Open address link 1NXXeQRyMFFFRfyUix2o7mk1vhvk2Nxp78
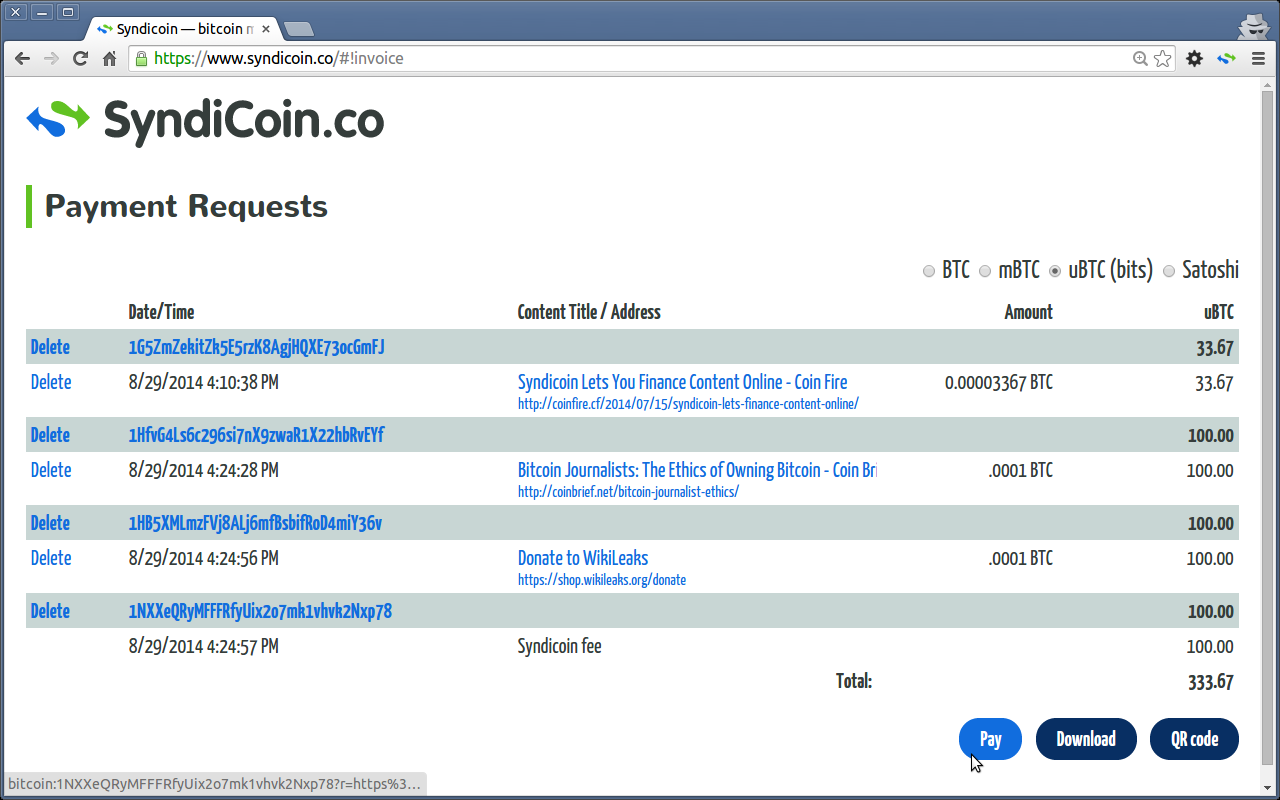Image resolution: width=1280 pixels, height=800 pixels. point(260,611)
